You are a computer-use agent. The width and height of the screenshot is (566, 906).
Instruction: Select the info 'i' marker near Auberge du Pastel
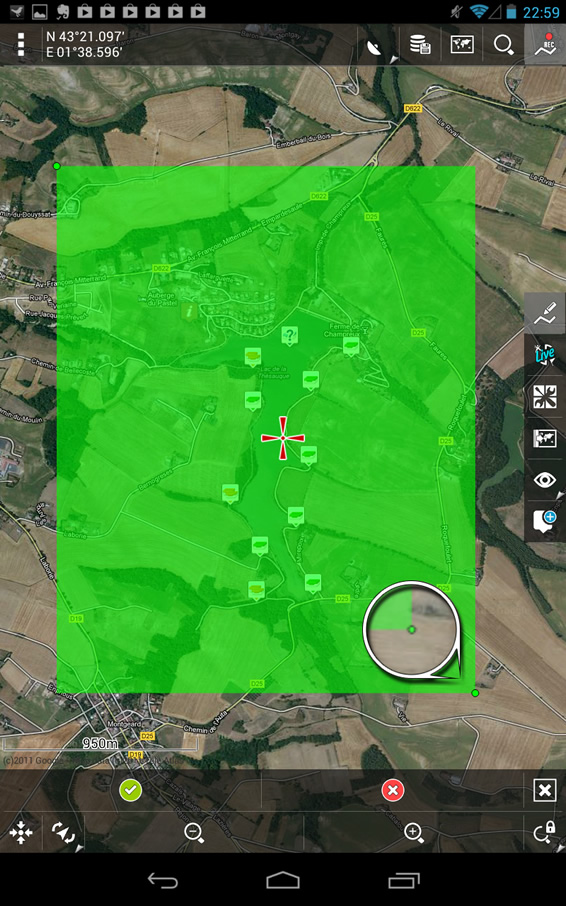click(189, 311)
